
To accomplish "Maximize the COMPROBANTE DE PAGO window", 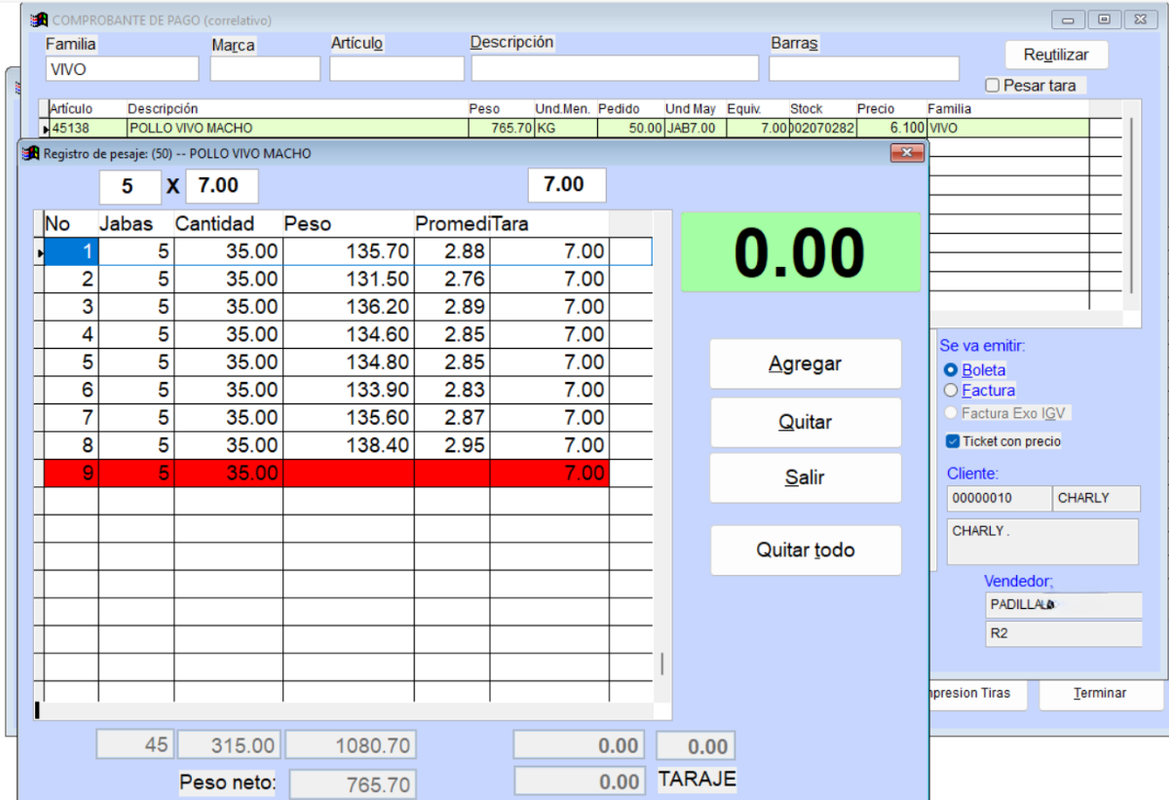I will pos(1104,19).
